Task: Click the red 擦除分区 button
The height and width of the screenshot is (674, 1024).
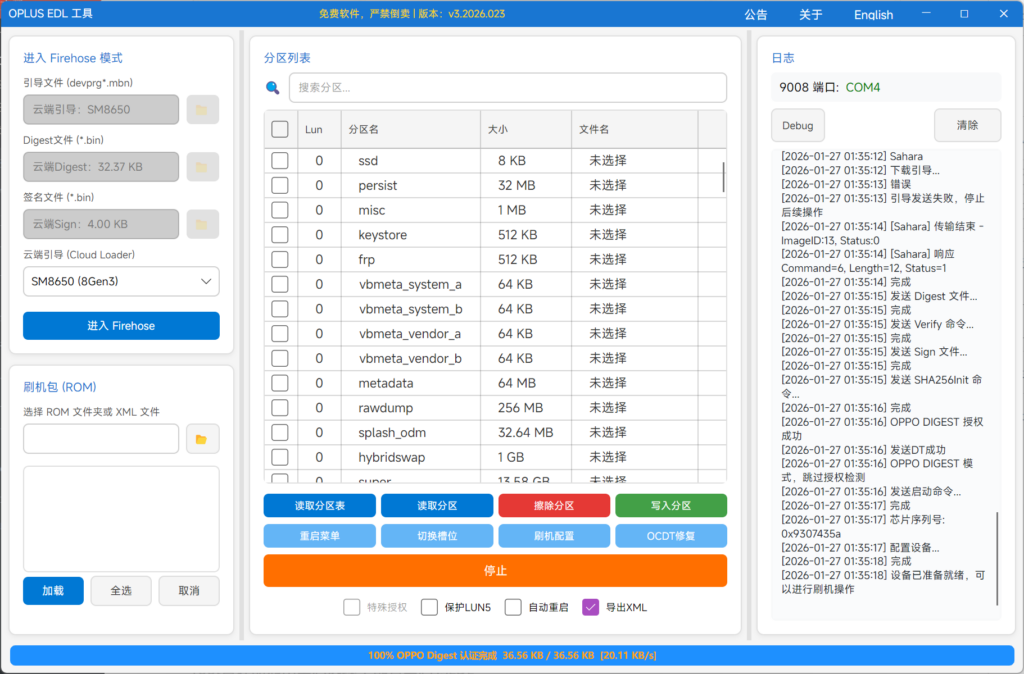Action: [x=553, y=506]
